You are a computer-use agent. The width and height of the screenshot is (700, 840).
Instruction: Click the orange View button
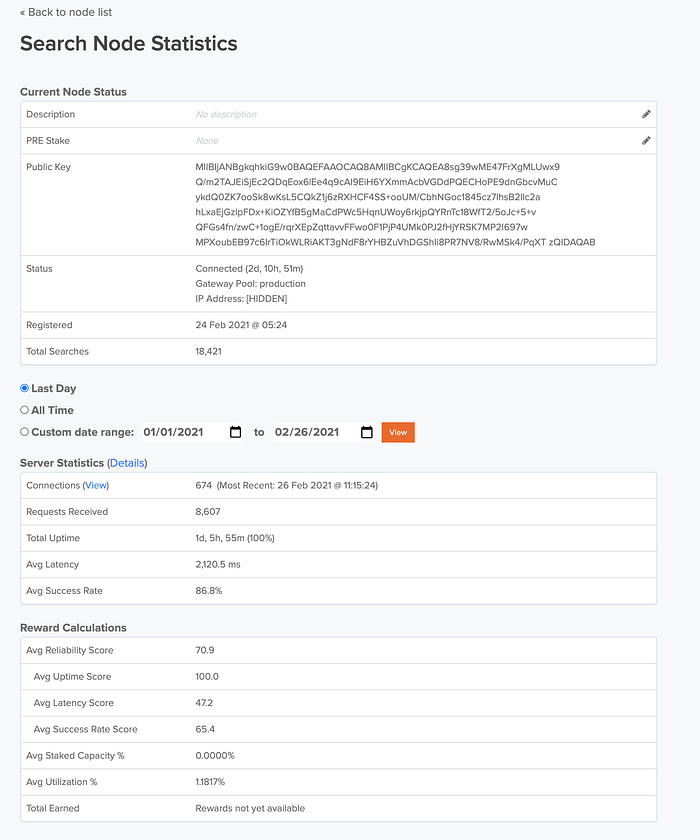tap(398, 432)
